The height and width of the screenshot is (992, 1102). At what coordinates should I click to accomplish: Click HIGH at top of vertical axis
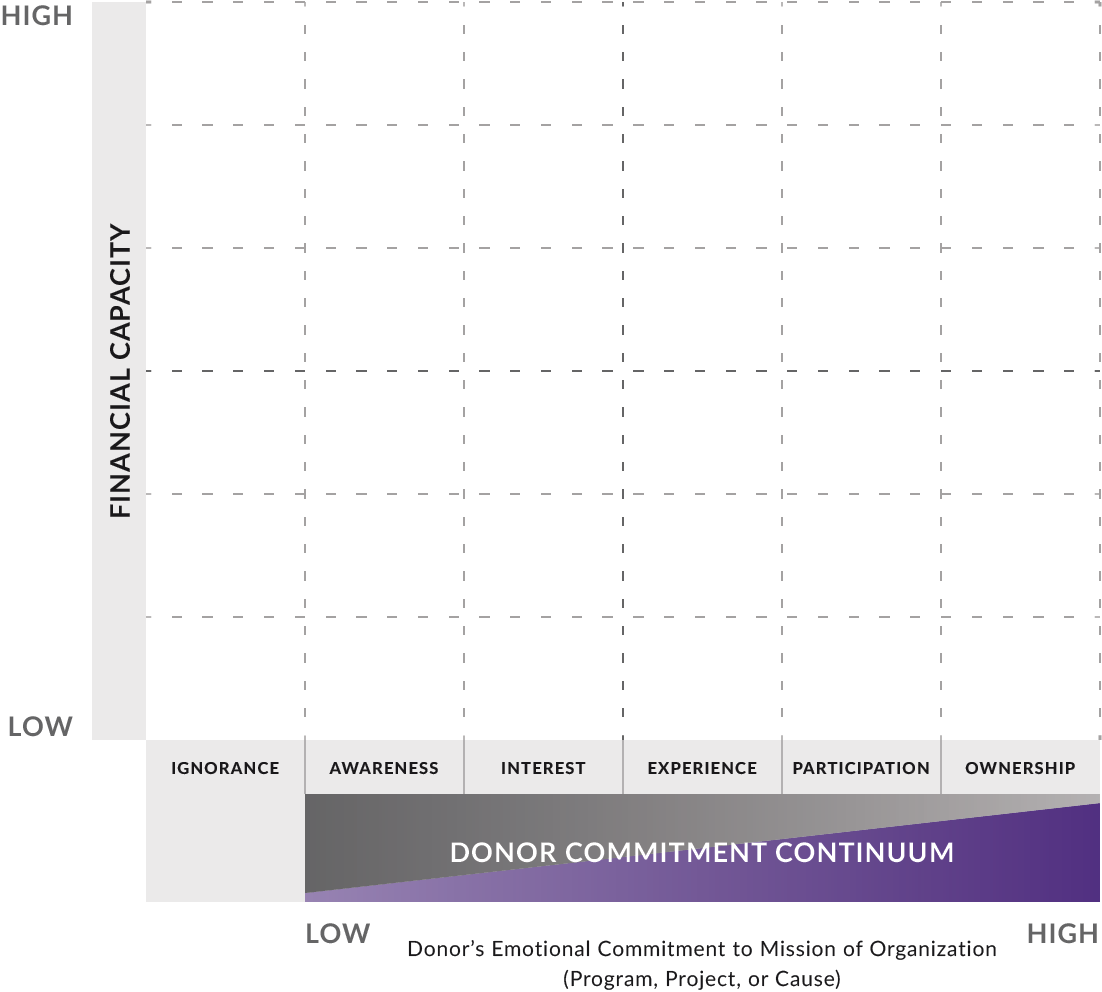[x=37, y=17]
